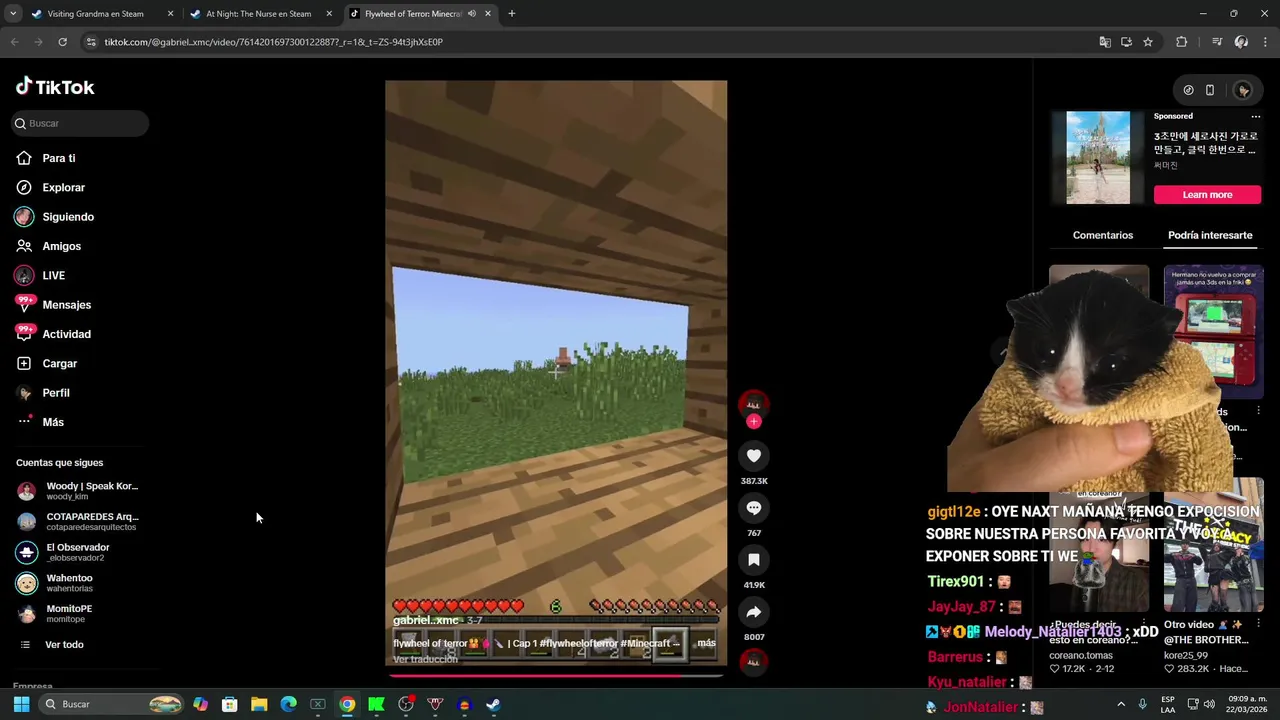Open Kick app in taskbar
The width and height of the screenshot is (1280, 720).
[377, 704]
